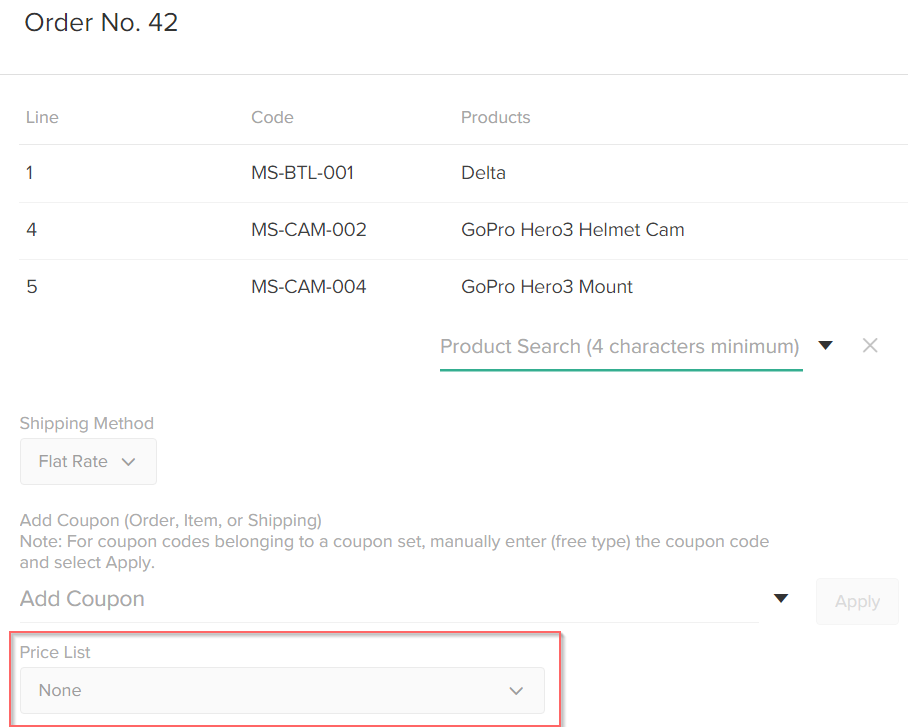Click the dropdown arrow beside Product Search
The height and width of the screenshot is (727, 908).
coord(826,344)
